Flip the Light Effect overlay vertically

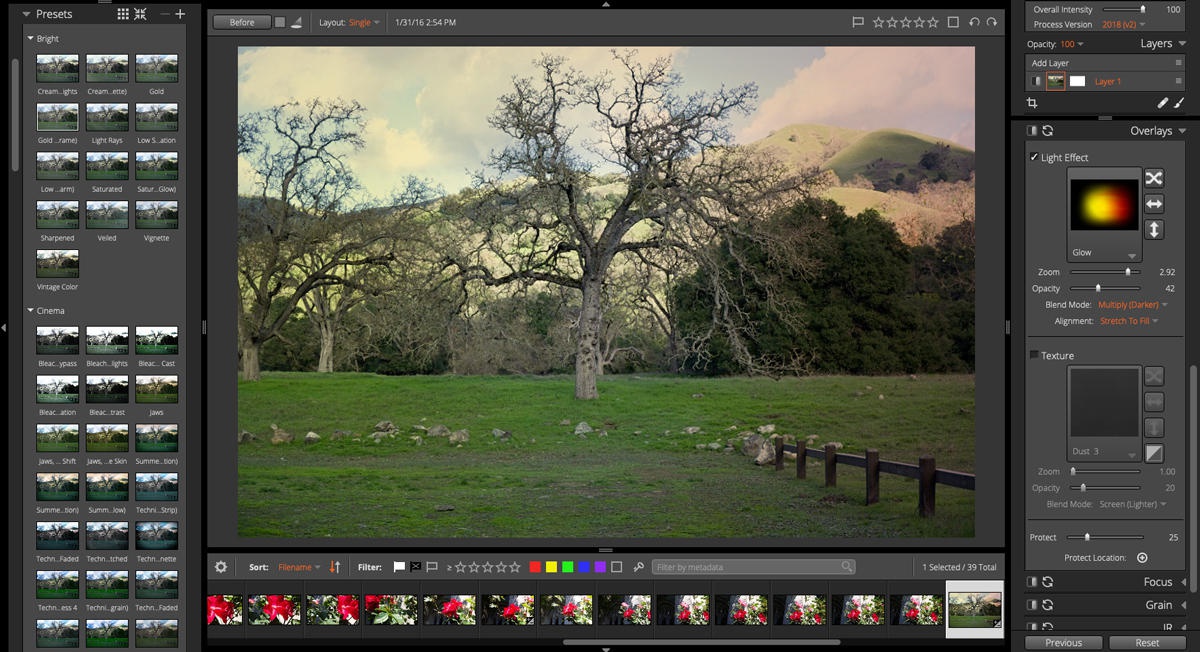[x=1154, y=230]
